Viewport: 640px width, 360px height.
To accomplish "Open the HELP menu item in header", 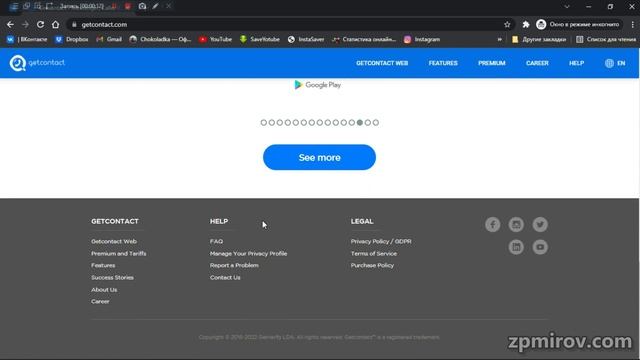I will click(x=576, y=63).
